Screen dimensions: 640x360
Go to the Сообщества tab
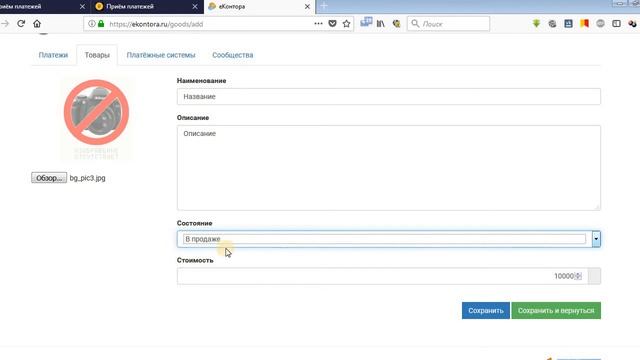[233, 55]
